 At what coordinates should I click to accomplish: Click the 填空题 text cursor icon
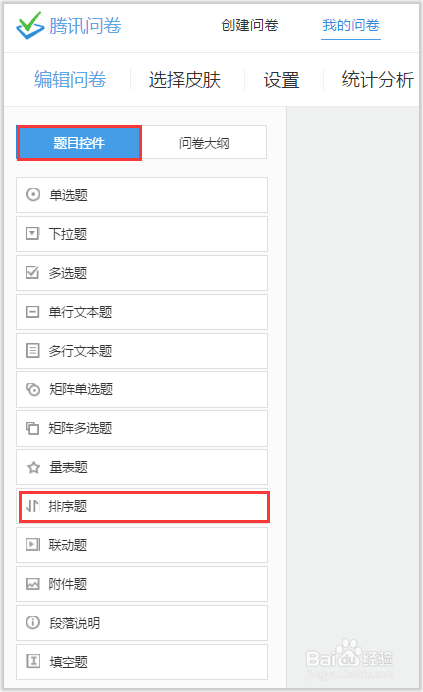[33, 661]
